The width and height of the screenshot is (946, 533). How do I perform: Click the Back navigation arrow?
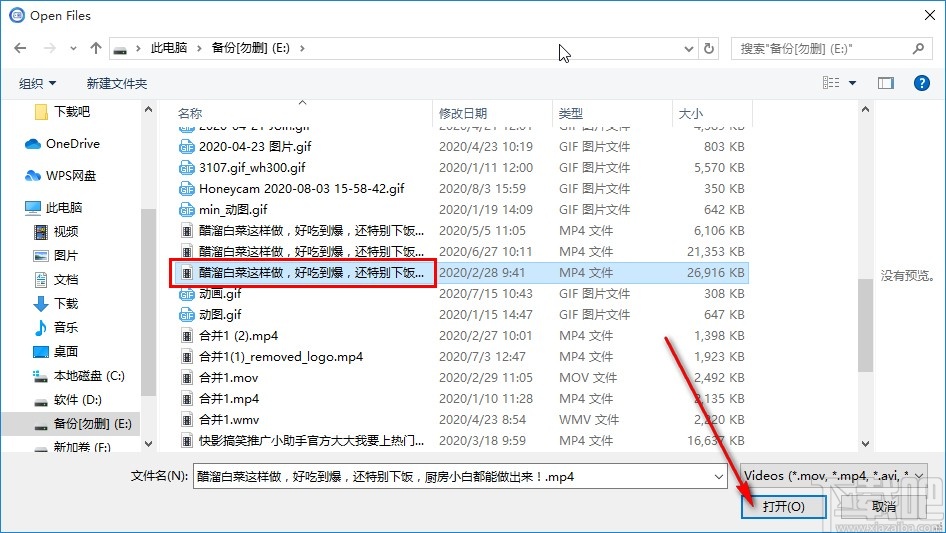point(20,48)
